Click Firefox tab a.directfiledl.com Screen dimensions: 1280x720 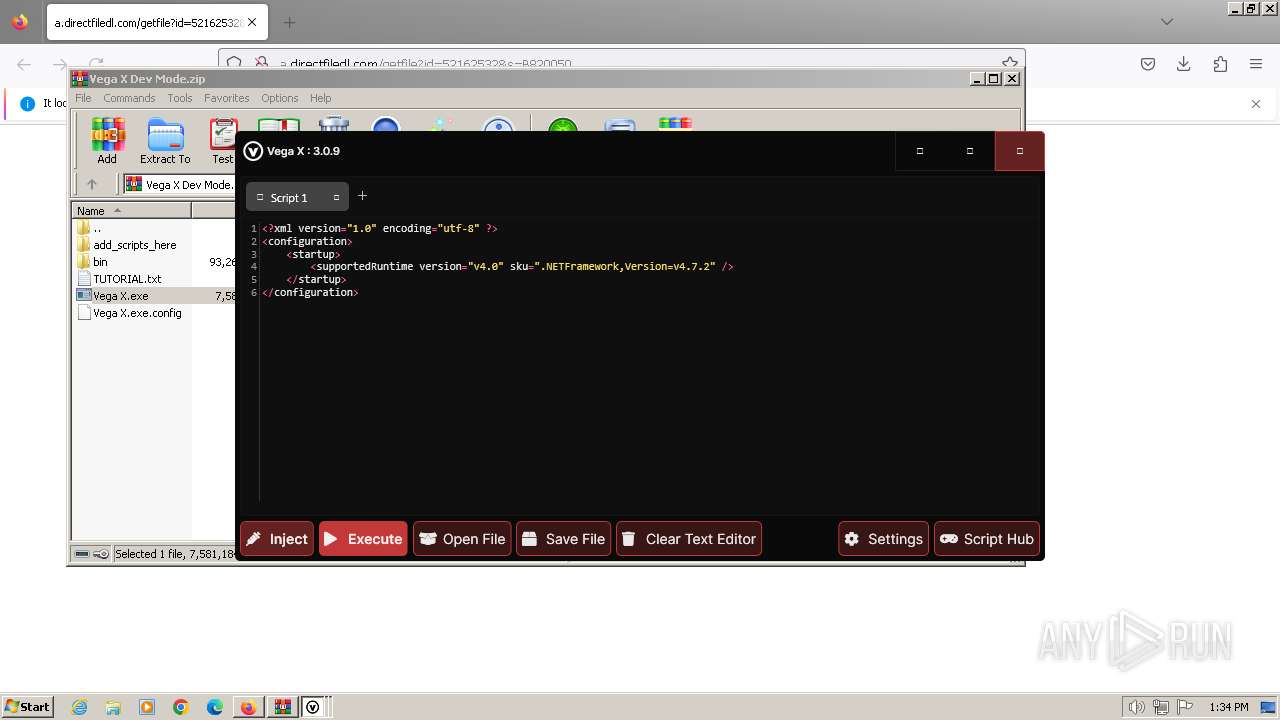coord(148,22)
